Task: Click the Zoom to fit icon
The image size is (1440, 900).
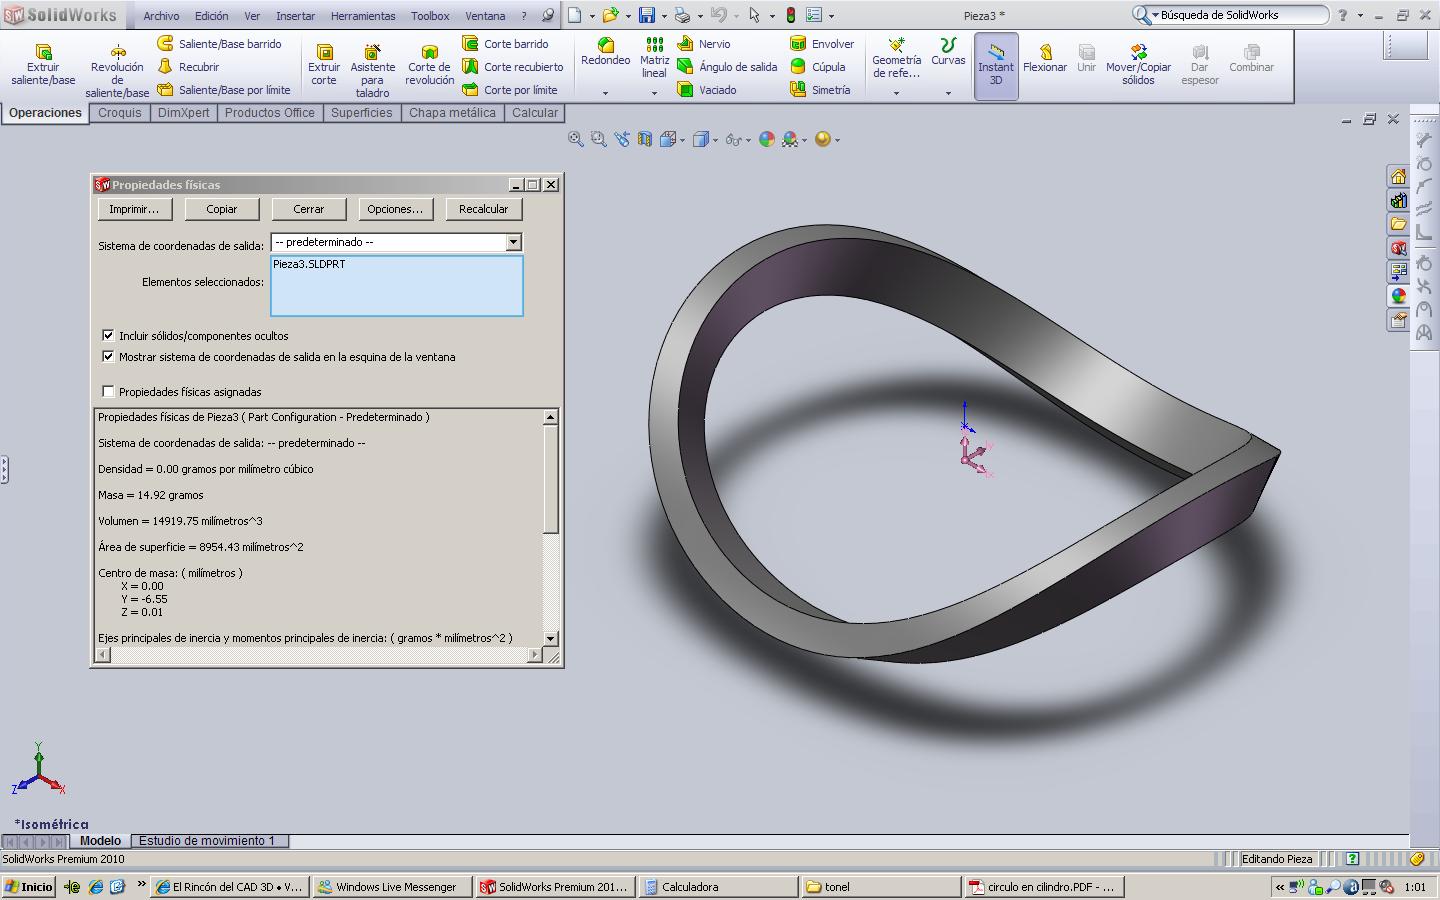Action: pyautogui.click(x=576, y=140)
